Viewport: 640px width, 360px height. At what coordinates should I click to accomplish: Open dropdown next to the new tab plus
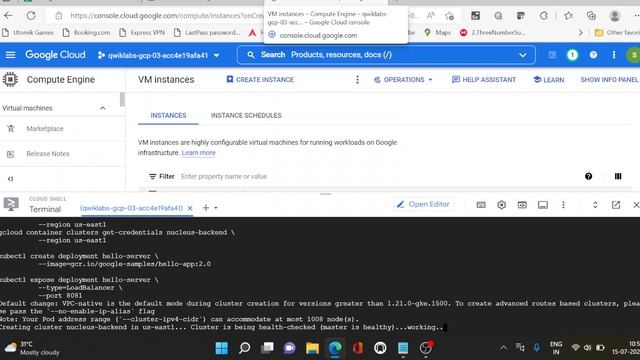(216, 208)
